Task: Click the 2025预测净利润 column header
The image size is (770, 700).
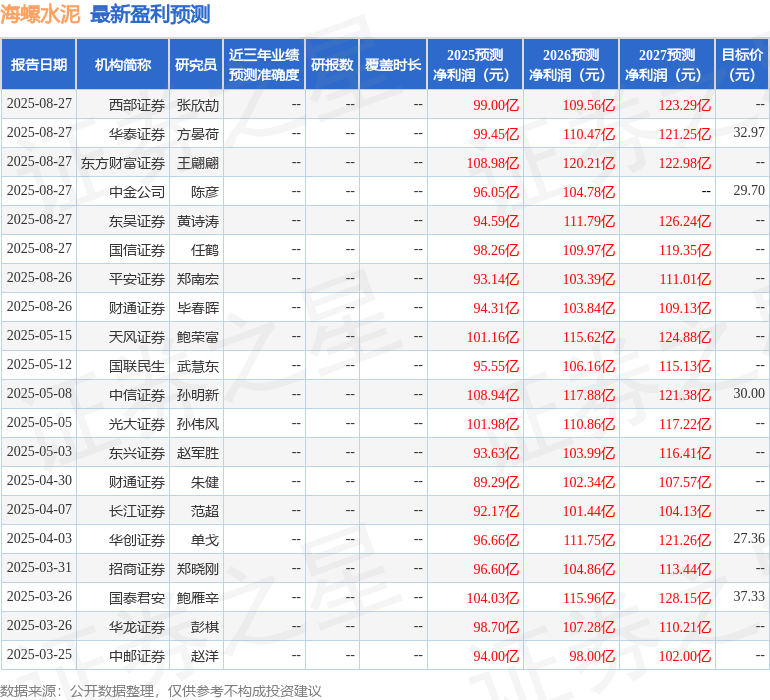Action: 475,65
